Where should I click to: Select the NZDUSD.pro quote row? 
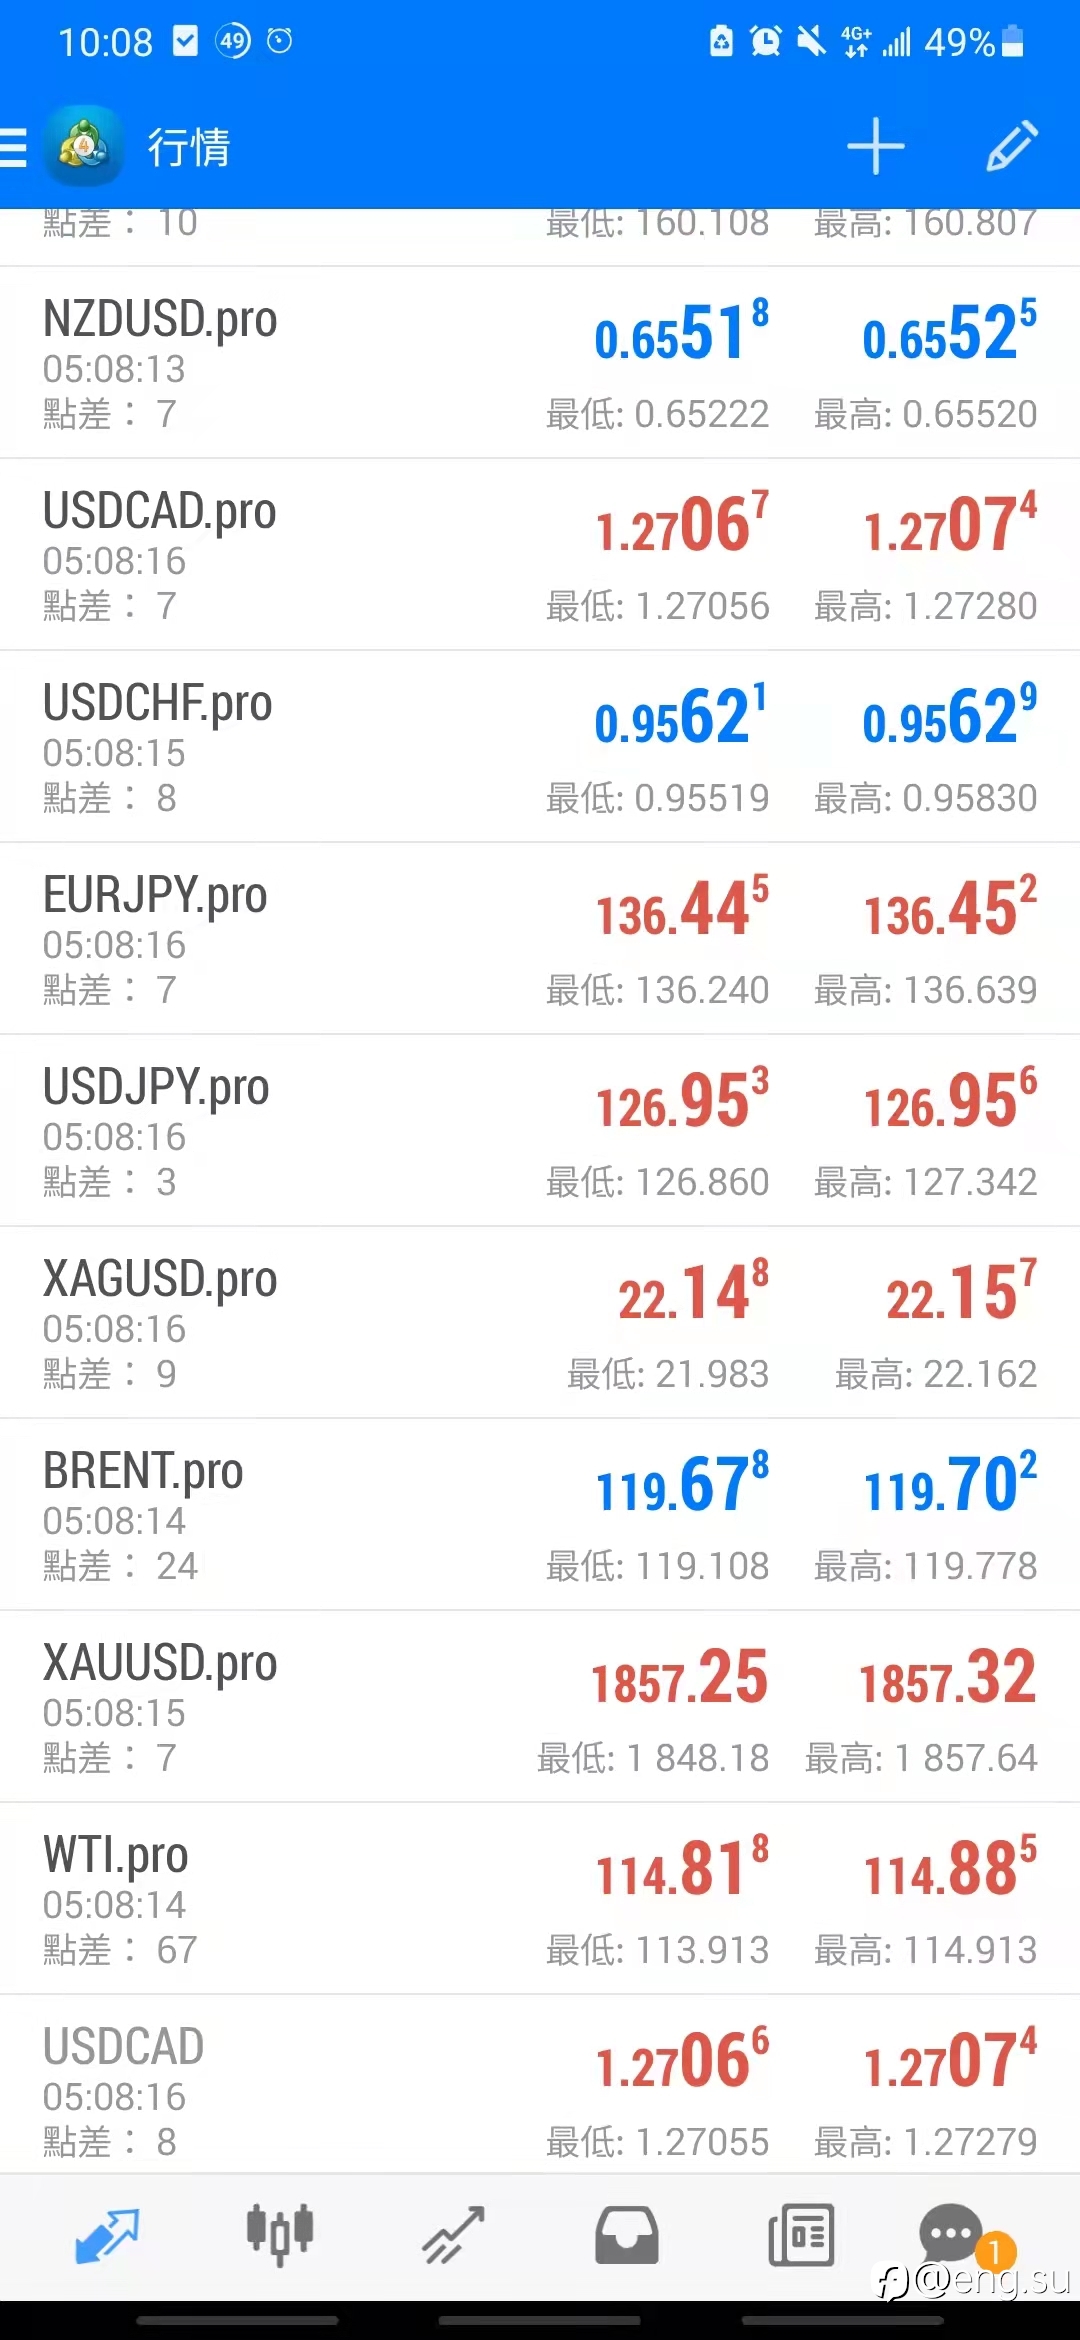(540, 363)
